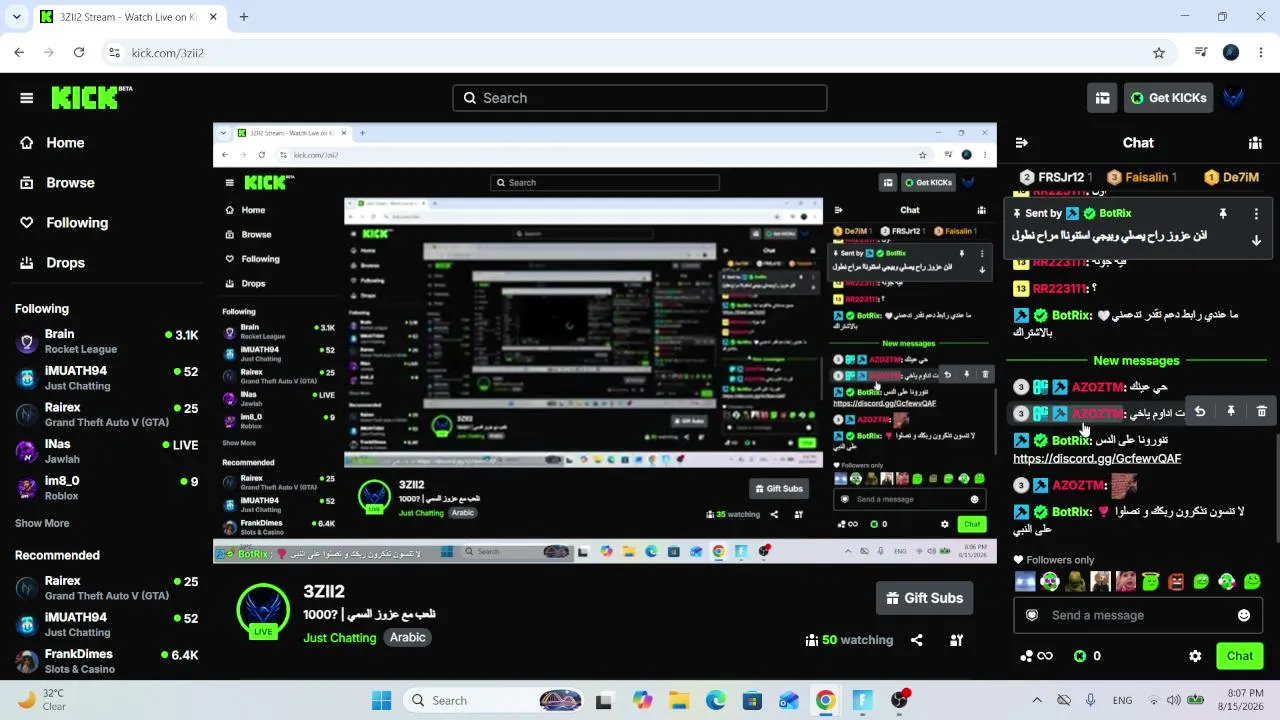Open pinned message more options
The image size is (1280, 720).
click(1256, 214)
